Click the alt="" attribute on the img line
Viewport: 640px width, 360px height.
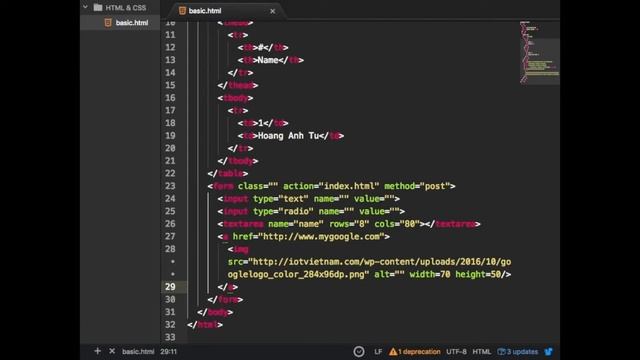389,274
